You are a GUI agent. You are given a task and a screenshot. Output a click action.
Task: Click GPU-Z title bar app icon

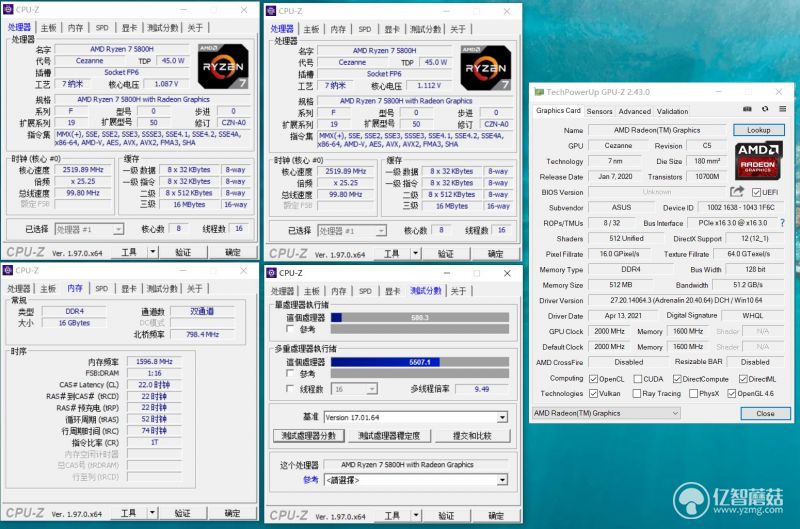(539, 92)
